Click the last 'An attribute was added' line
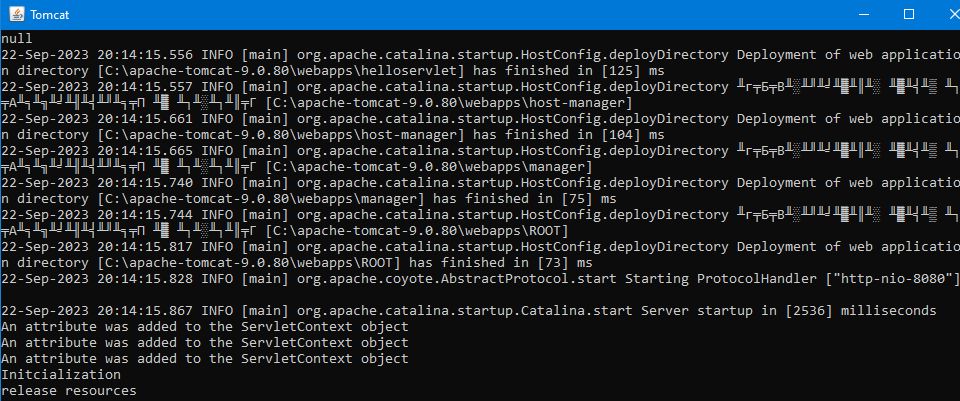960x401 pixels. (x=204, y=359)
